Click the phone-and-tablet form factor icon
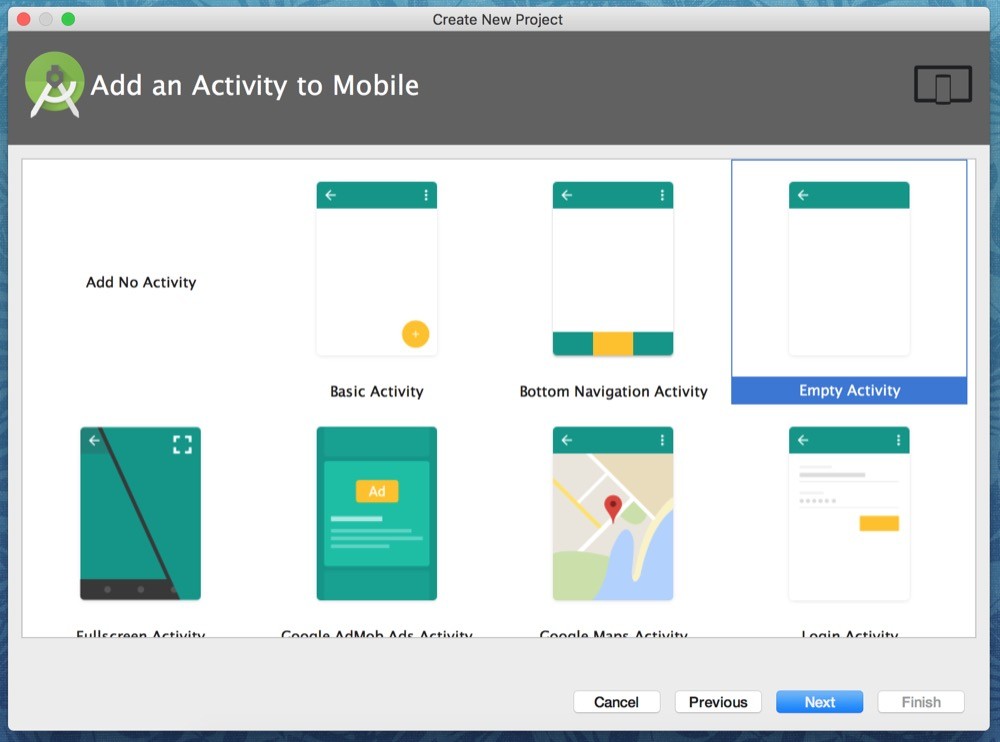Viewport: 1000px width, 742px height. coord(941,84)
